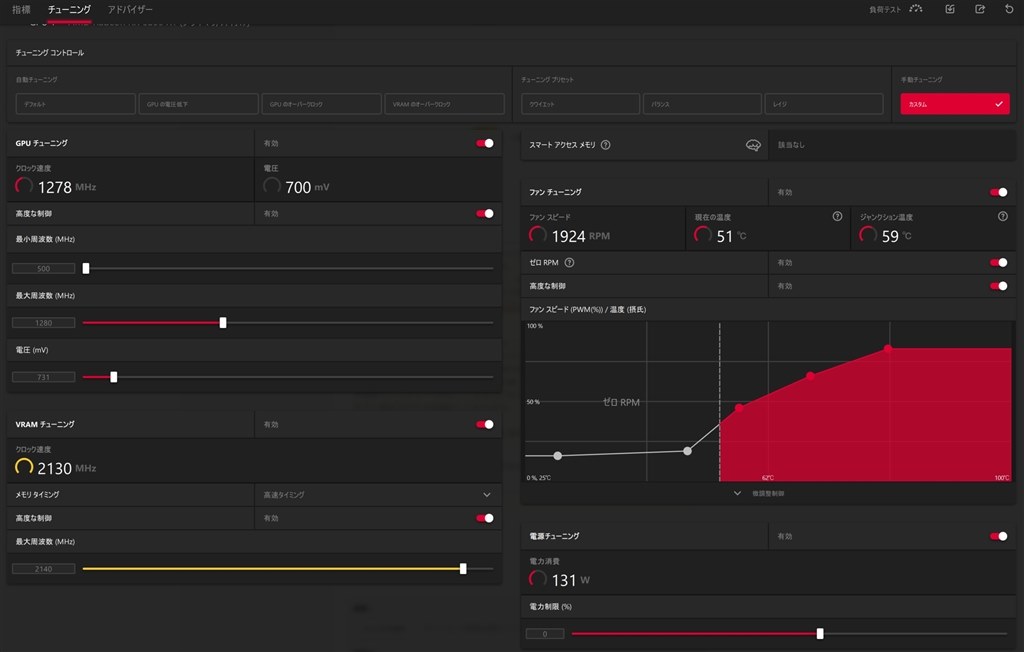Click the import profile icon in top bar
The image size is (1024, 652).
[950, 9]
